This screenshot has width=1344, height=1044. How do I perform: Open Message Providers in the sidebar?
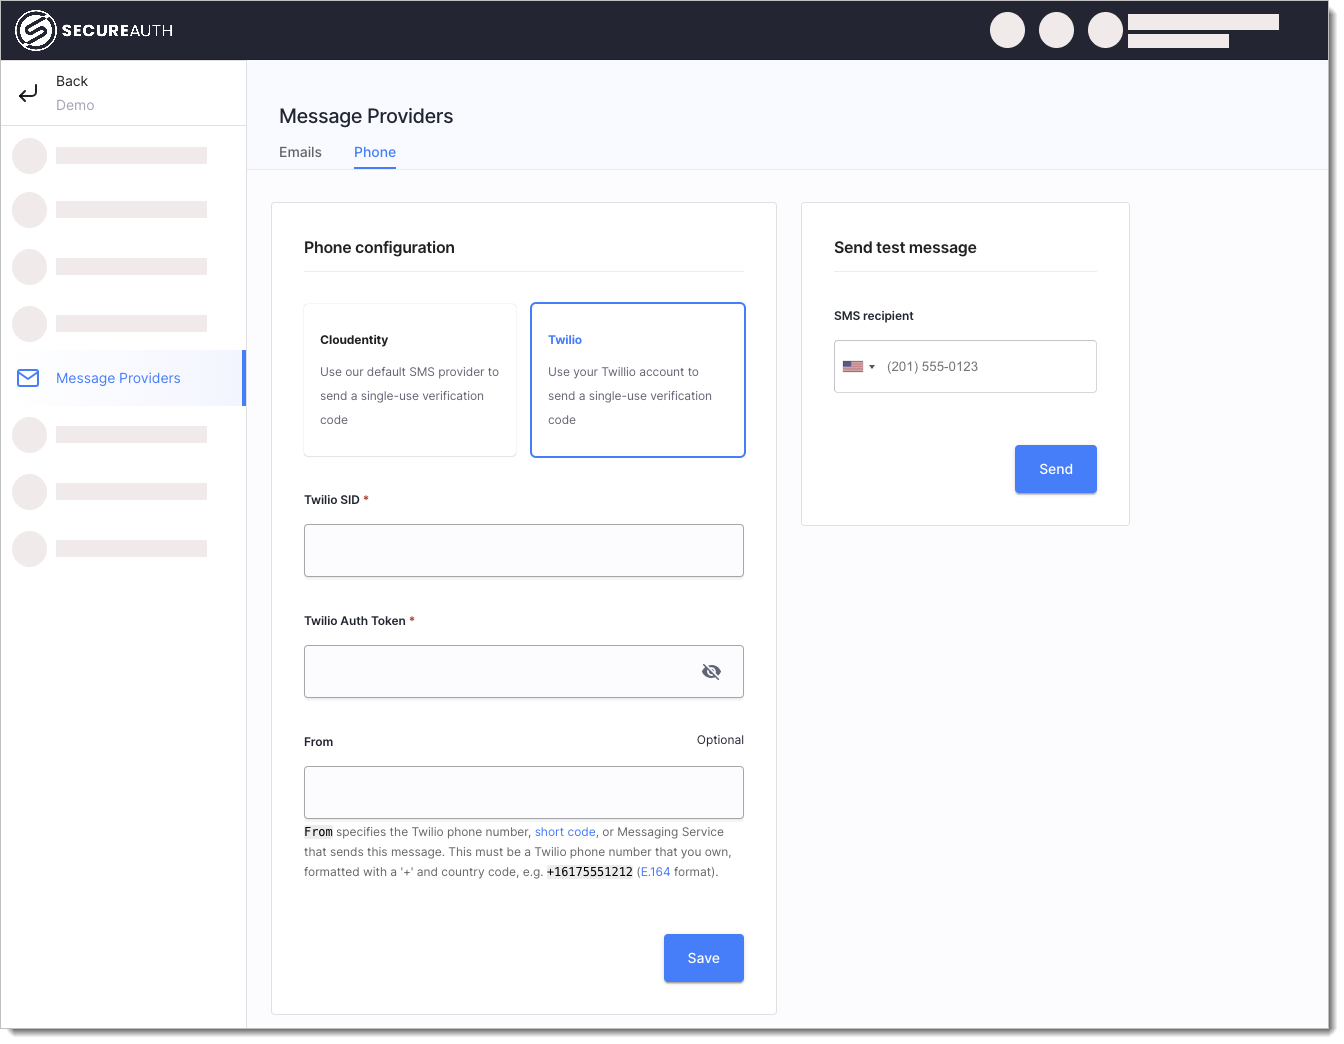[x=123, y=378]
